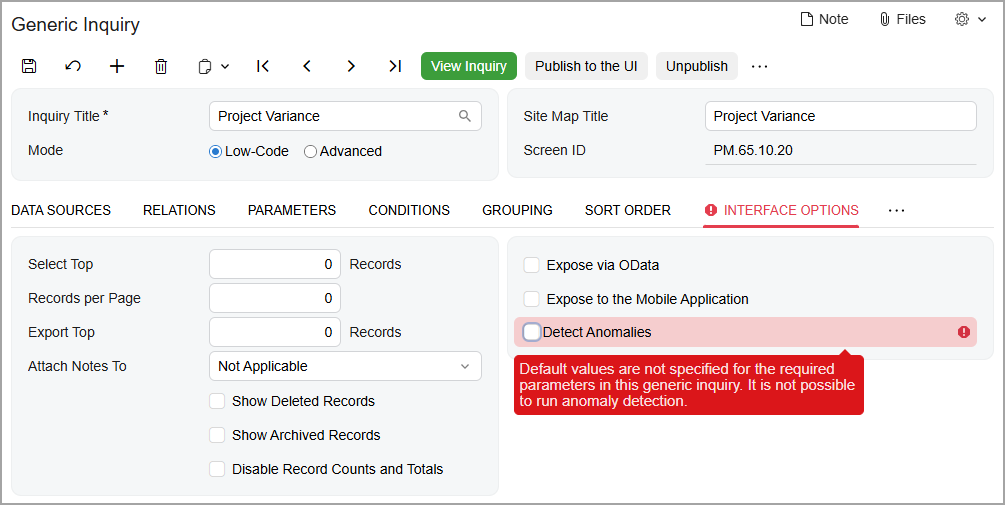Click the Inquiry Title search magnifier
This screenshot has height=505, width=1005.
pos(465,116)
